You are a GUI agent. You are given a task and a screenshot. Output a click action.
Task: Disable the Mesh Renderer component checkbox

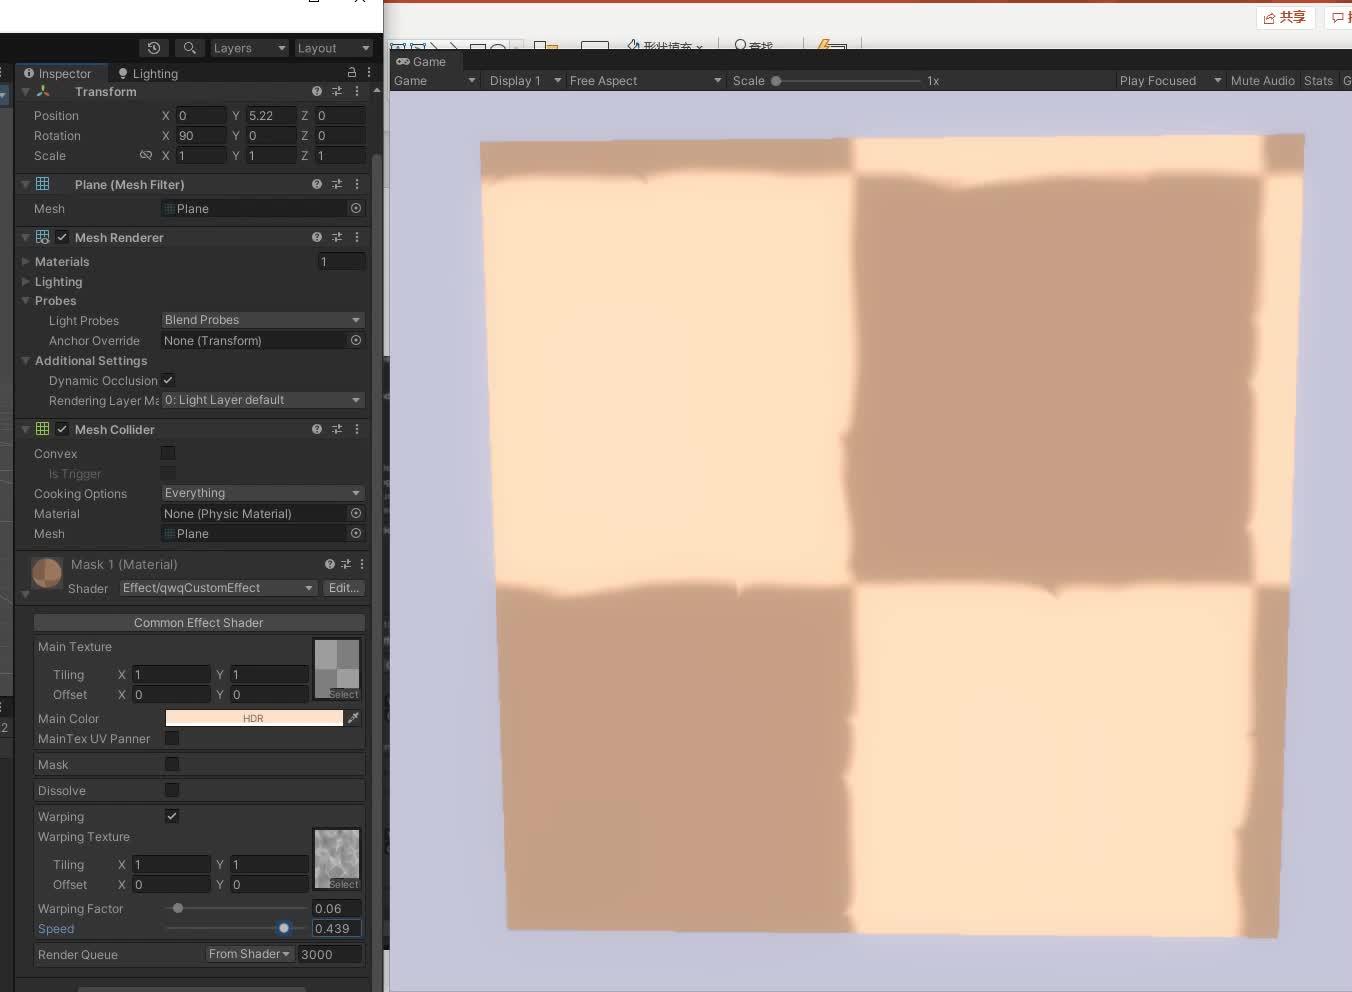click(62, 237)
